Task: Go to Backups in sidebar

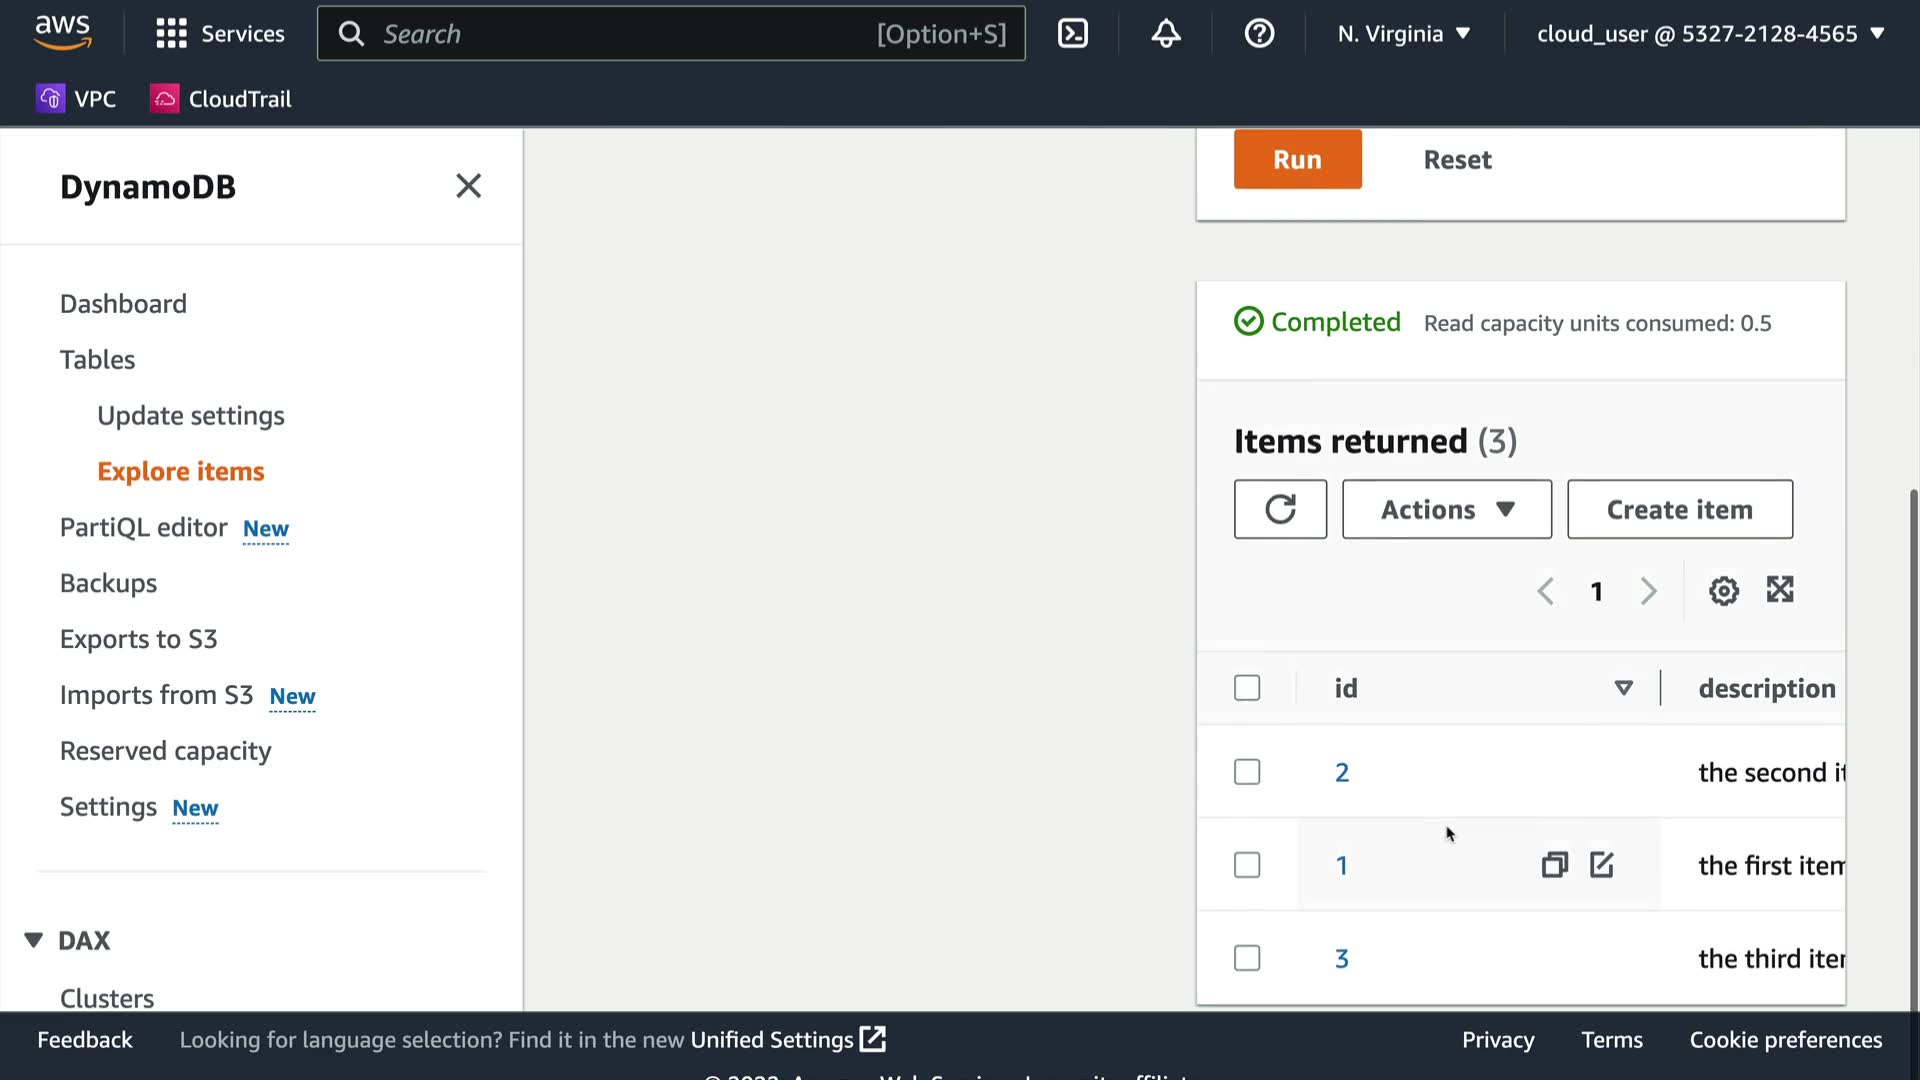Action: 108,583
